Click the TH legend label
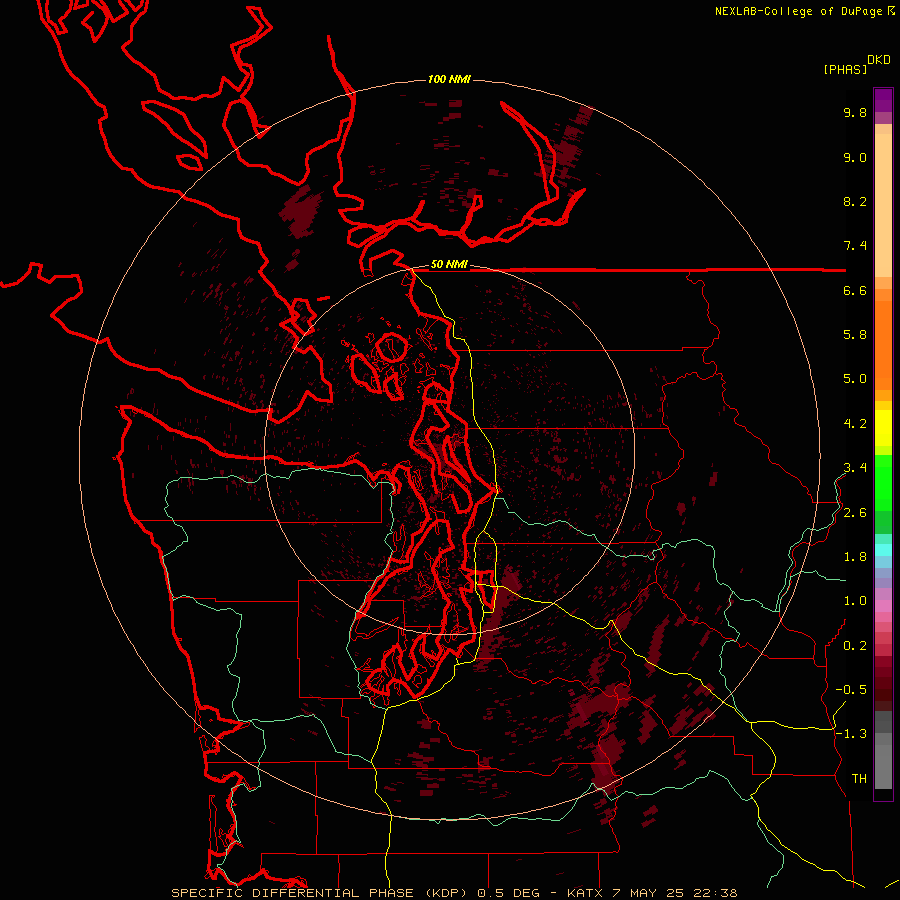This screenshot has width=900, height=900. (x=859, y=779)
